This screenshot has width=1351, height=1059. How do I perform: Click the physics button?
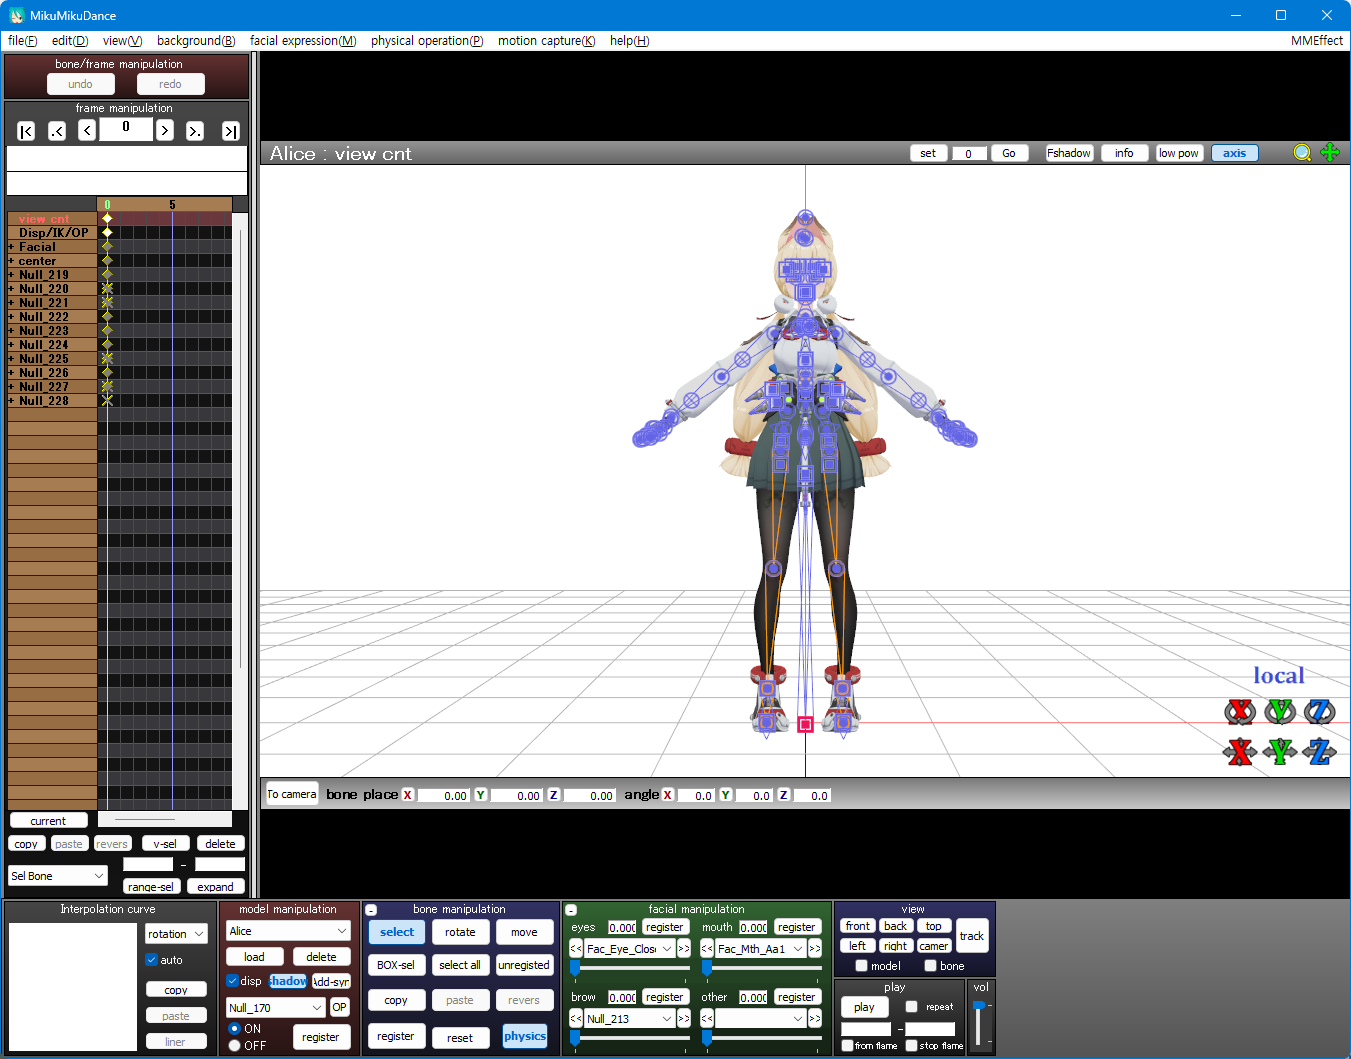[x=525, y=1036]
